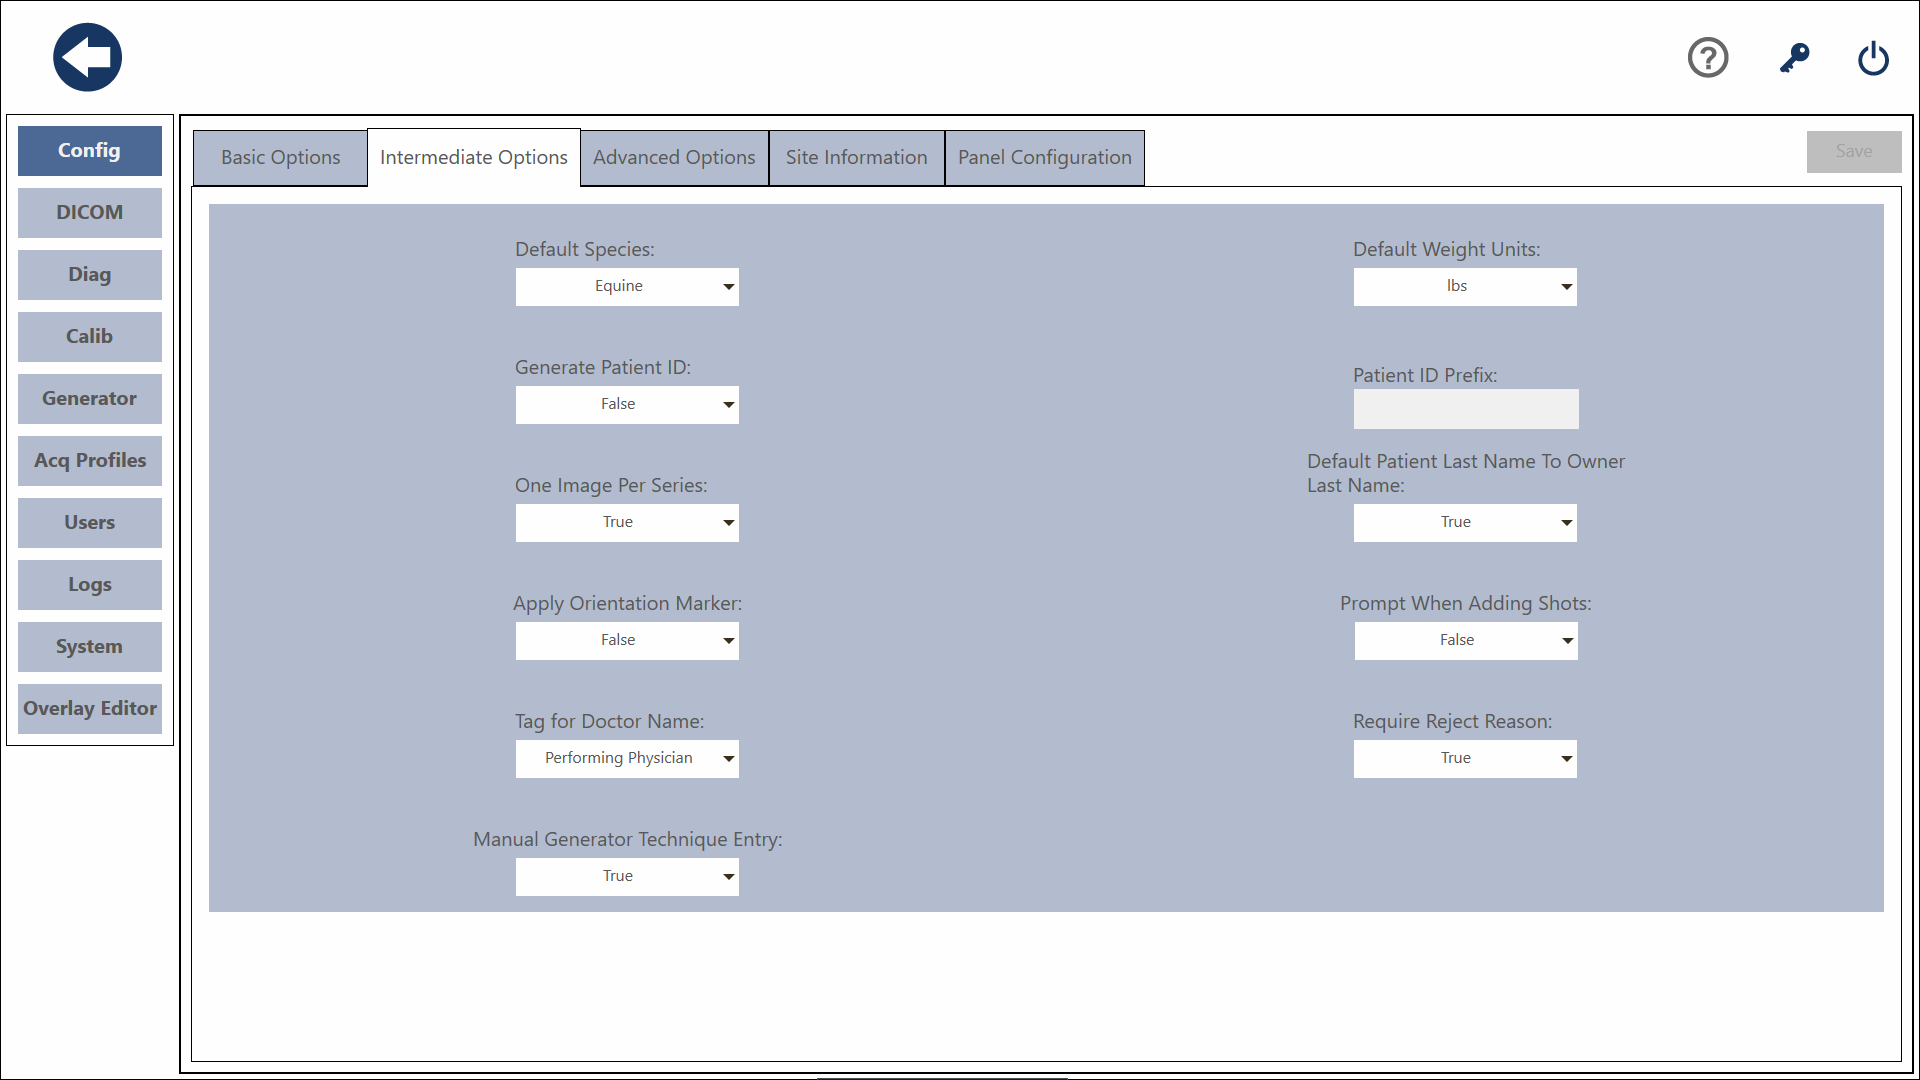
Task: Open the Apply Orientation Marker dropdown
Action: coord(627,641)
